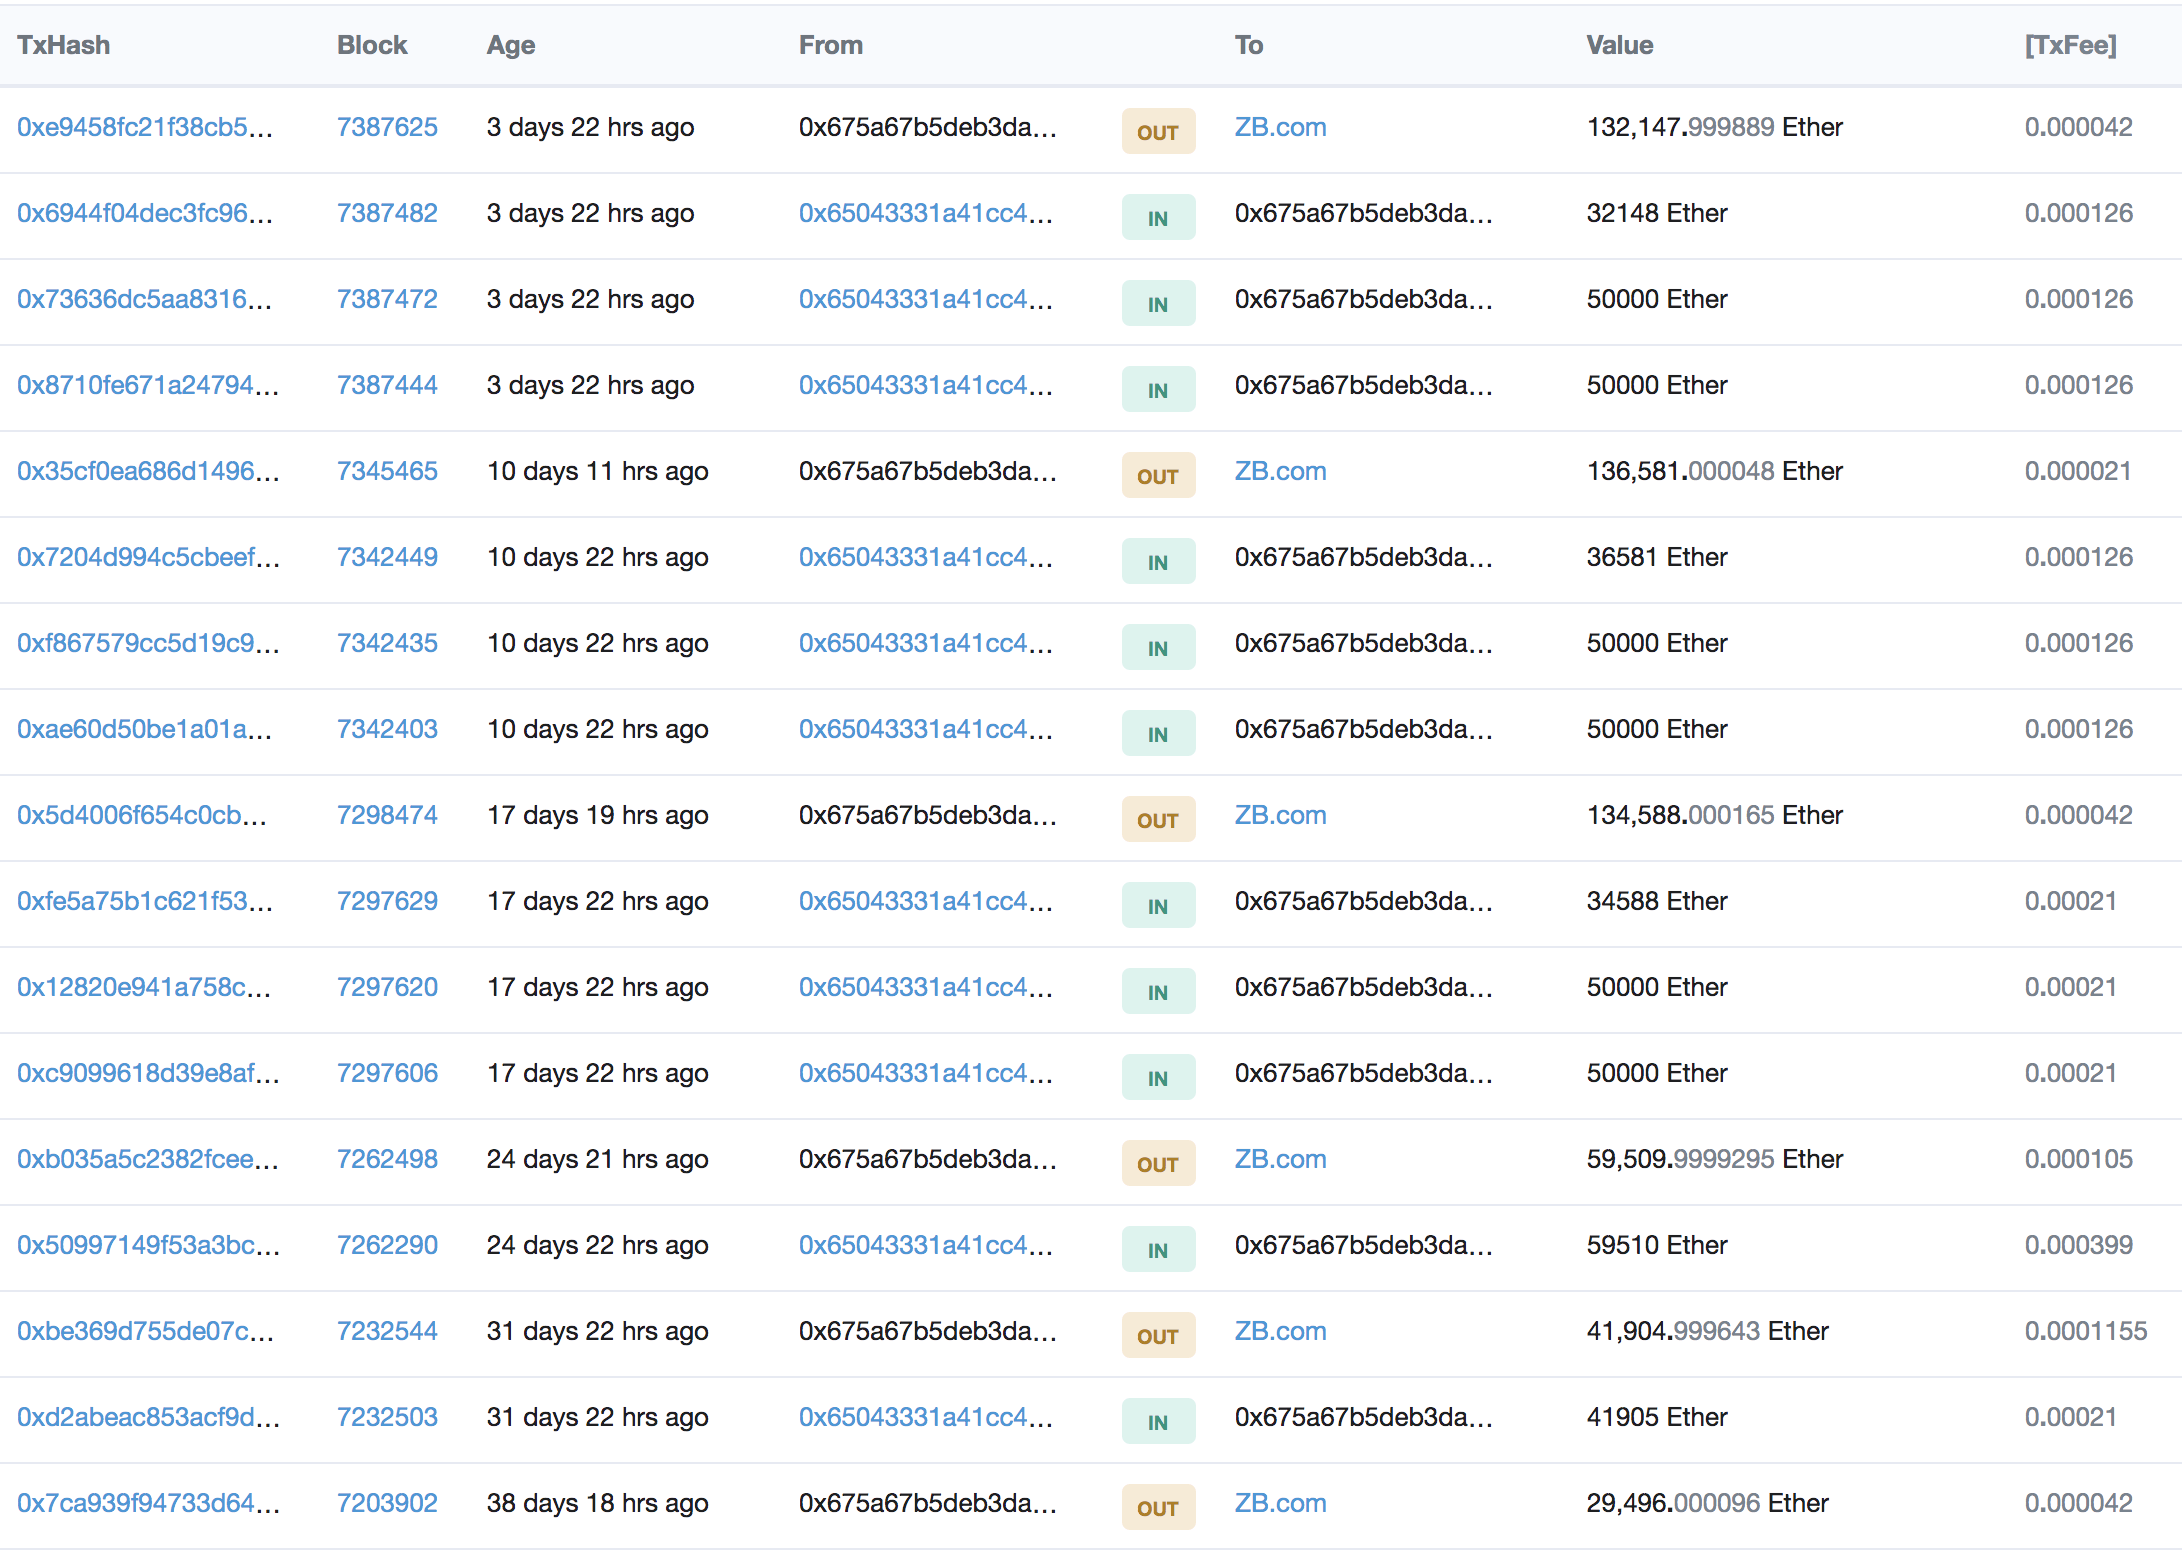Select the value 29,496.000096 Ether

coord(1707,1503)
